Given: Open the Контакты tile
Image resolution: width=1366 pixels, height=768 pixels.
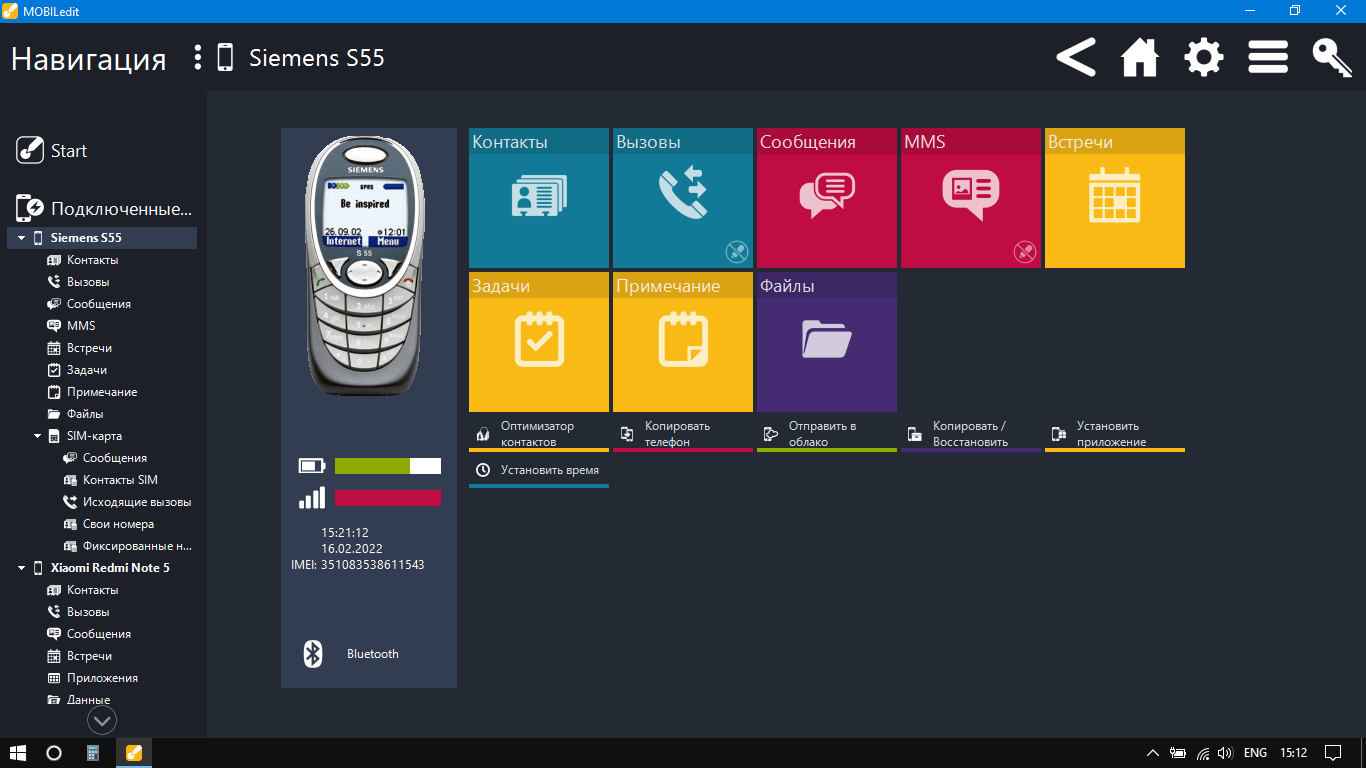Looking at the screenshot, I should click(x=538, y=198).
